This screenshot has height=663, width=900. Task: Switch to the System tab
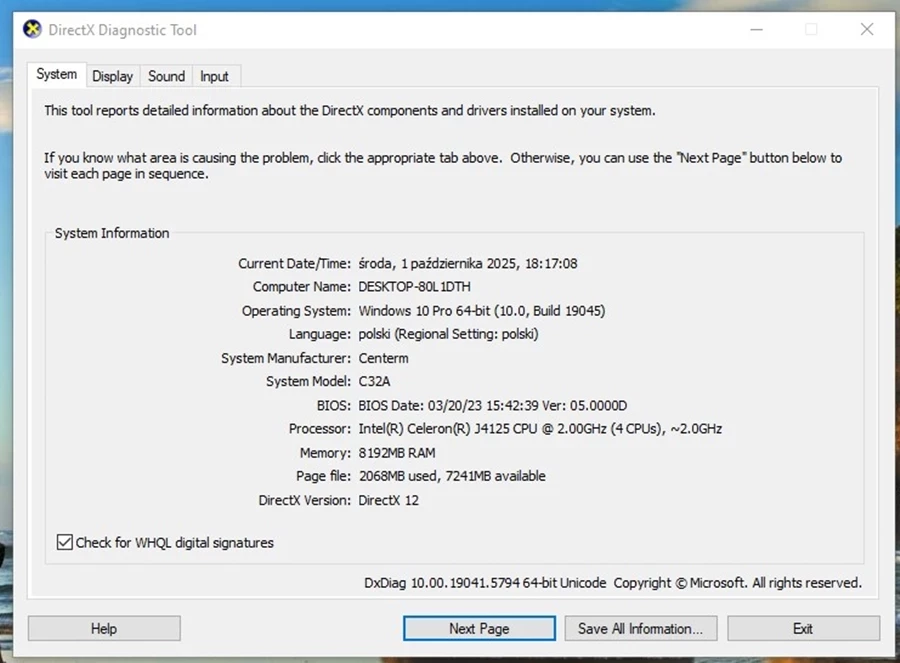pyautogui.click(x=57, y=75)
